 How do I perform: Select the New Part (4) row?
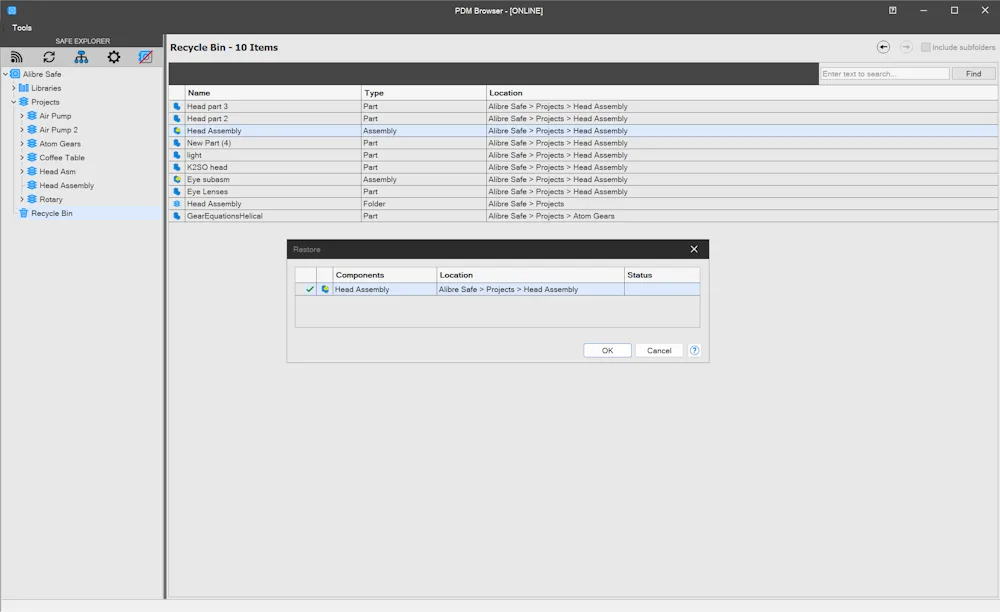(x=583, y=143)
